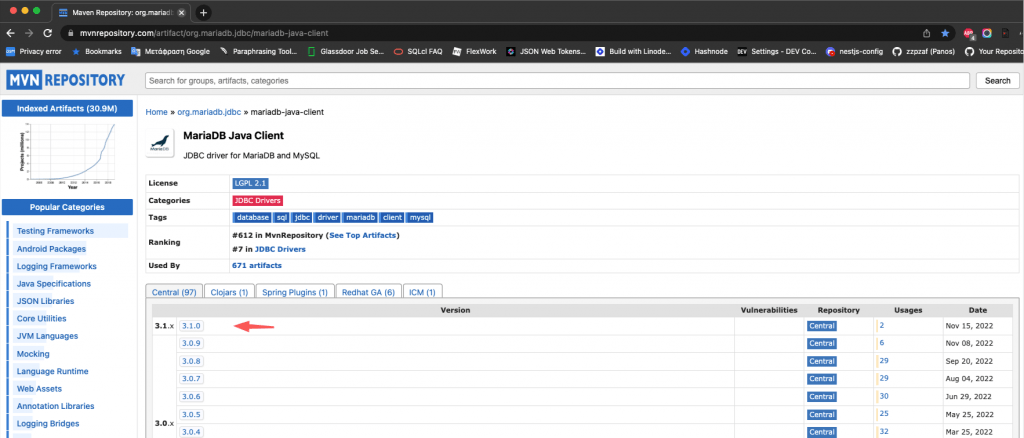
Task: Open the Hashnode bookmark
Action: (x=704, y=51)
